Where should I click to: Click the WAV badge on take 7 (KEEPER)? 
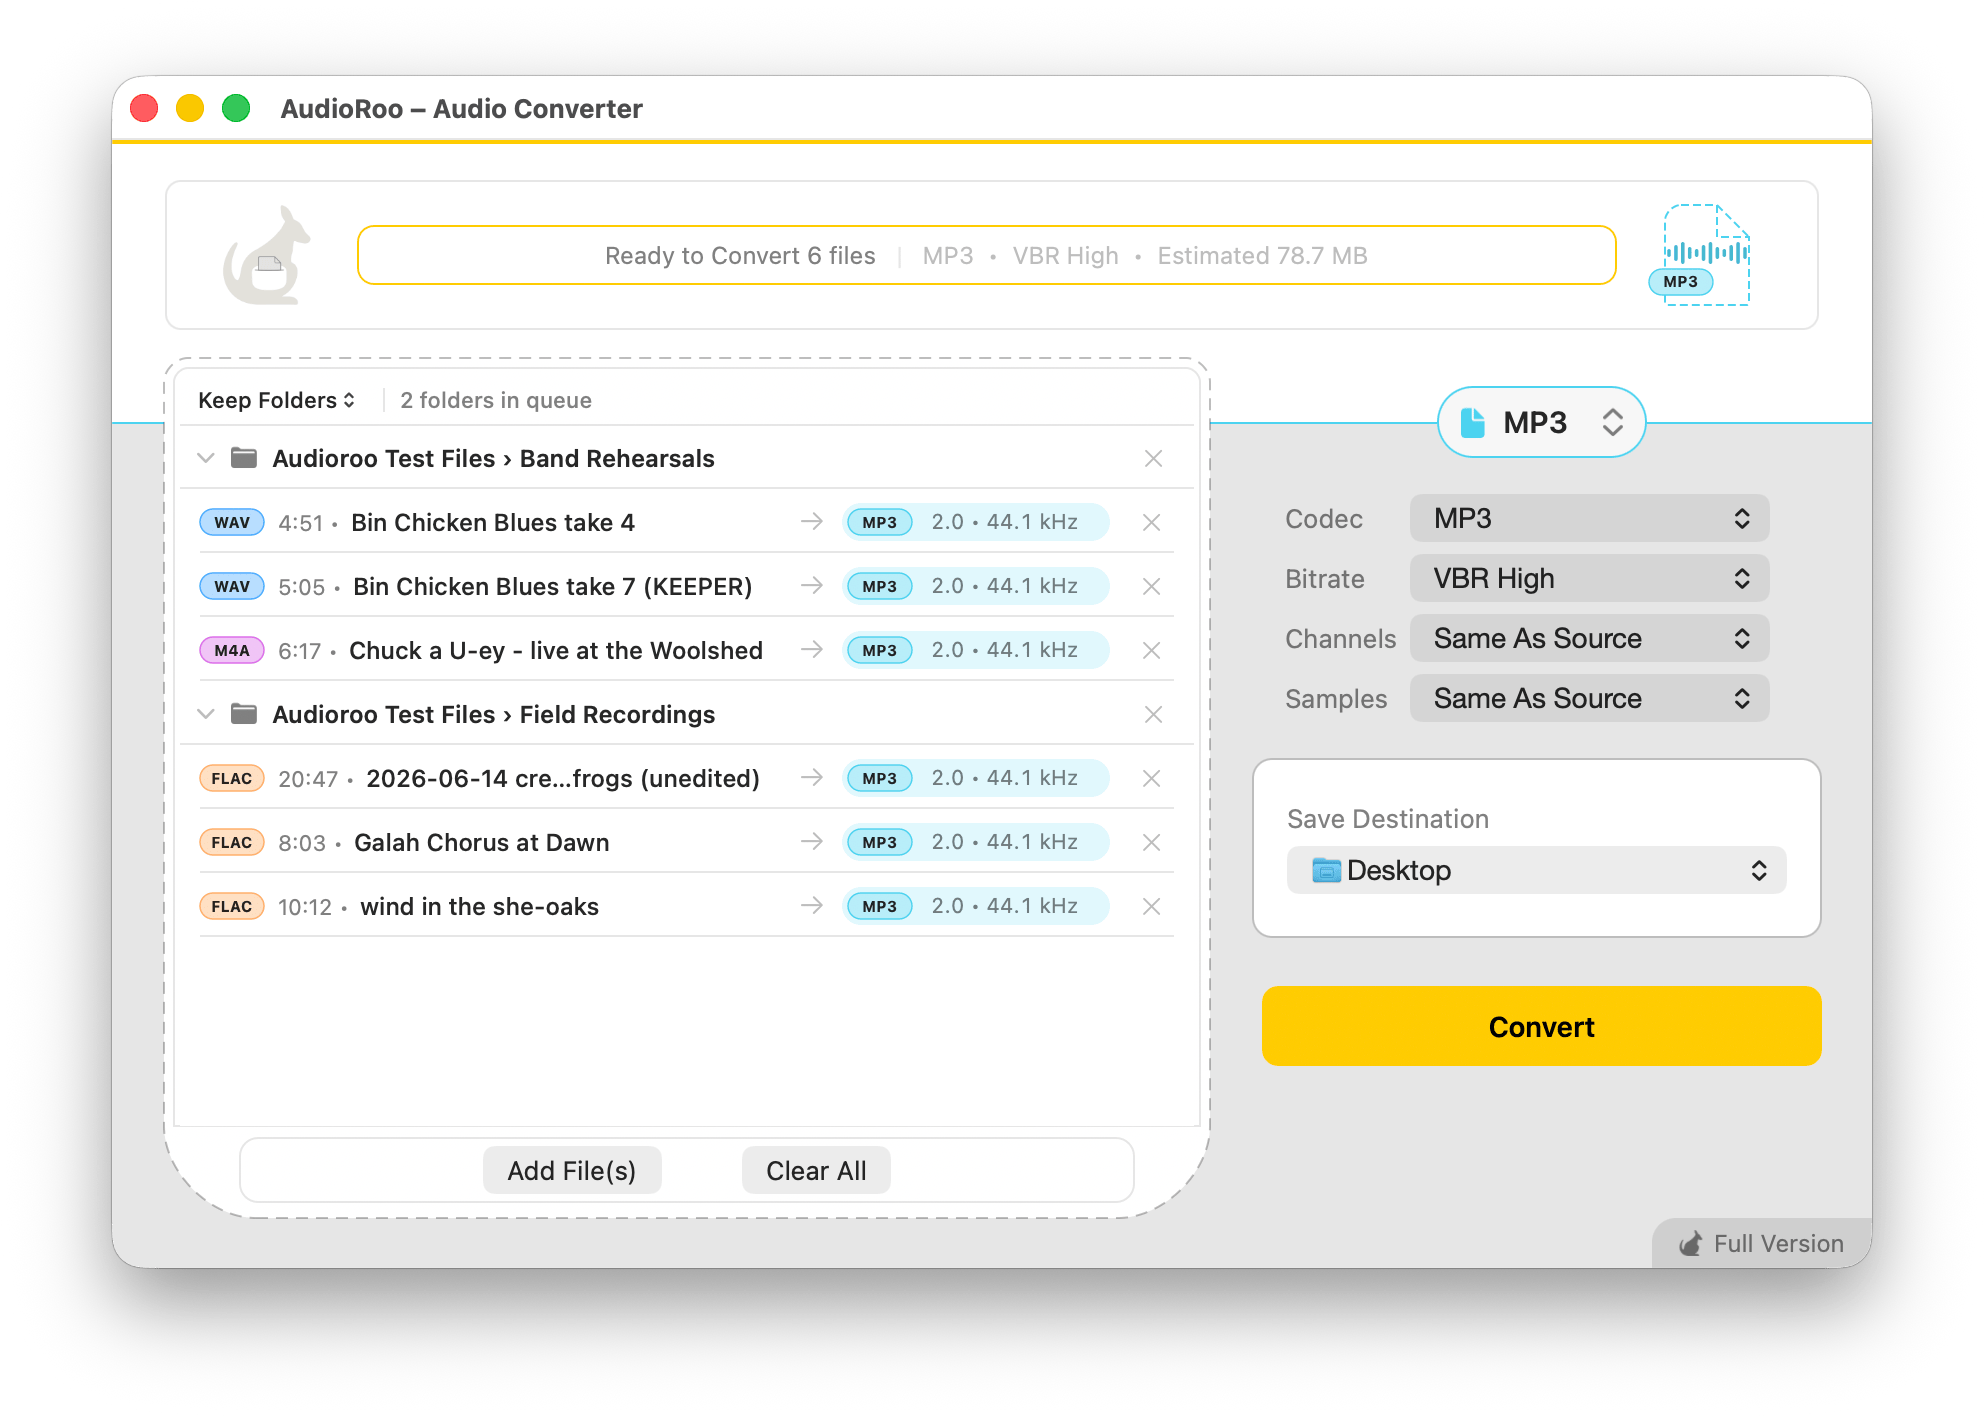click(232, 586)
